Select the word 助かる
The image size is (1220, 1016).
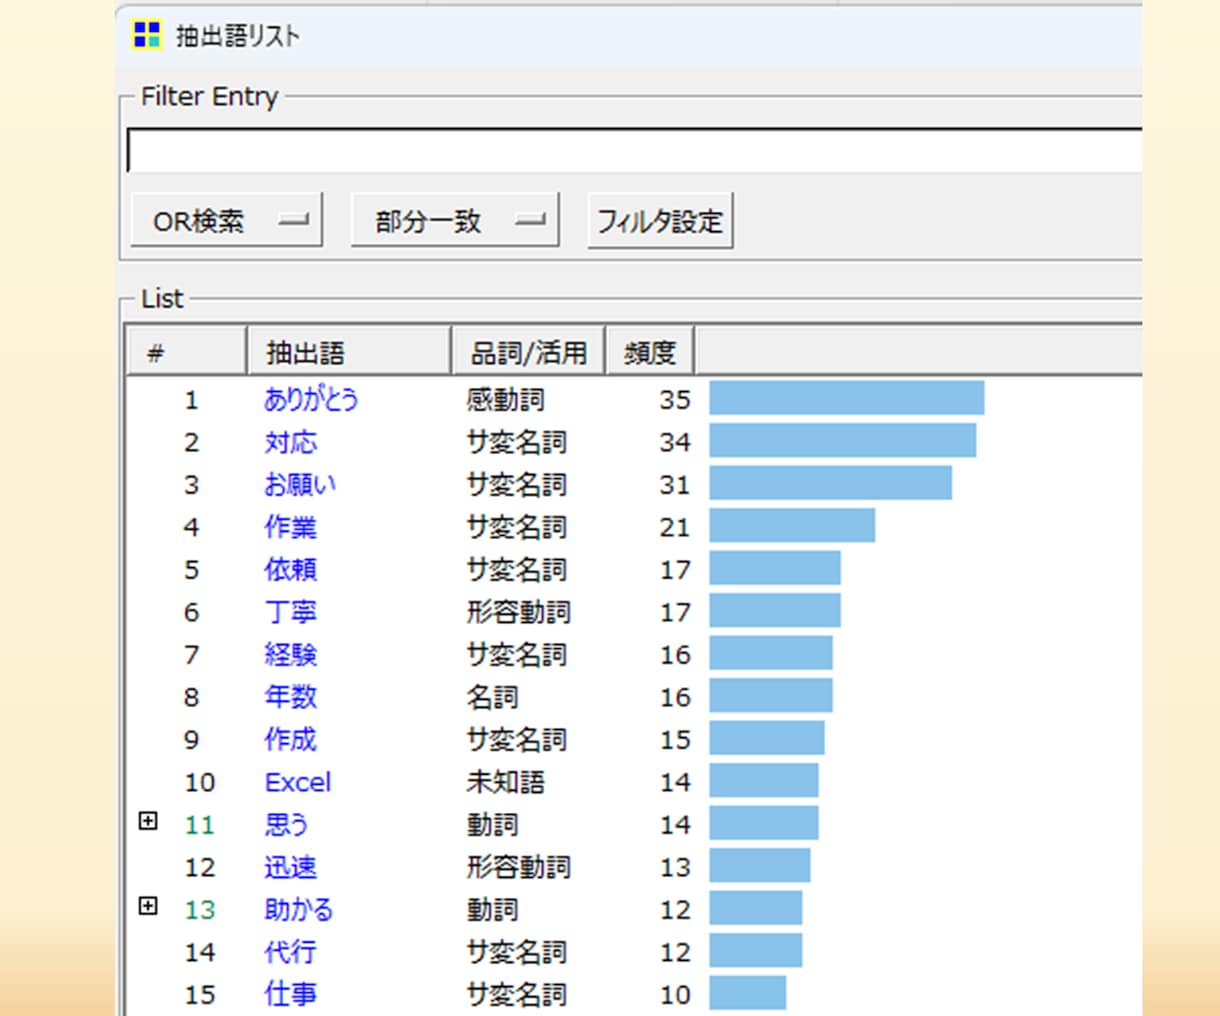pos(298,909)
